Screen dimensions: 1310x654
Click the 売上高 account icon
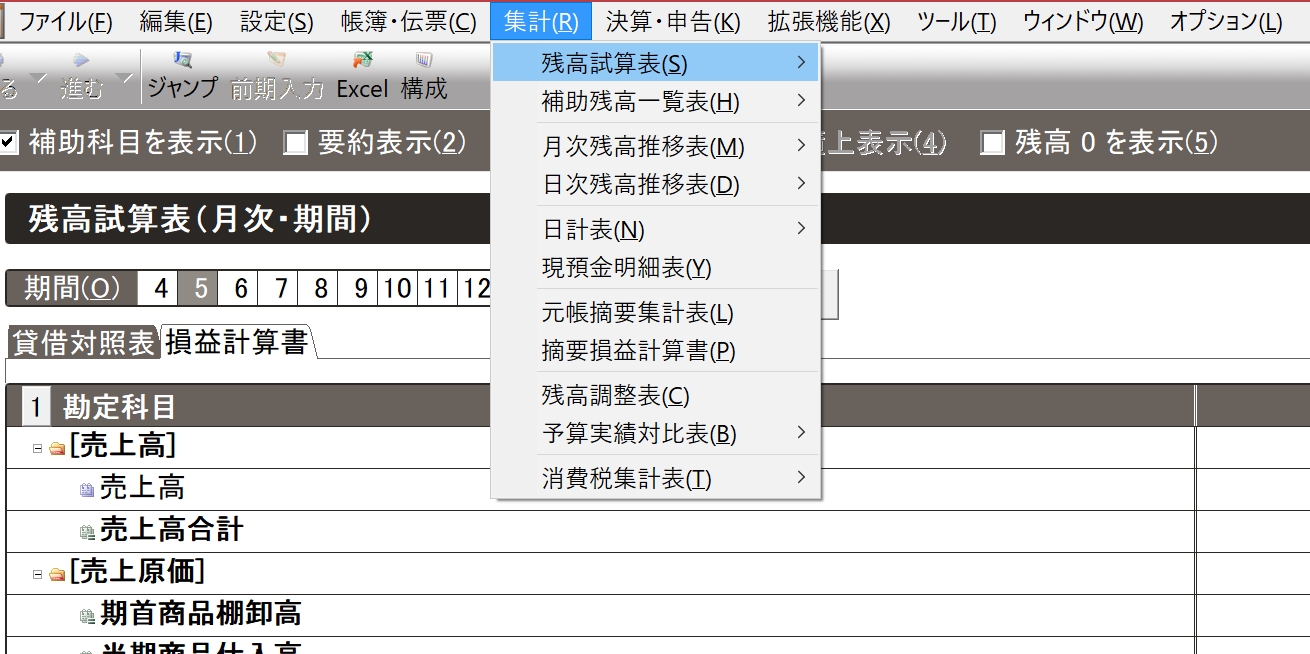87,489
